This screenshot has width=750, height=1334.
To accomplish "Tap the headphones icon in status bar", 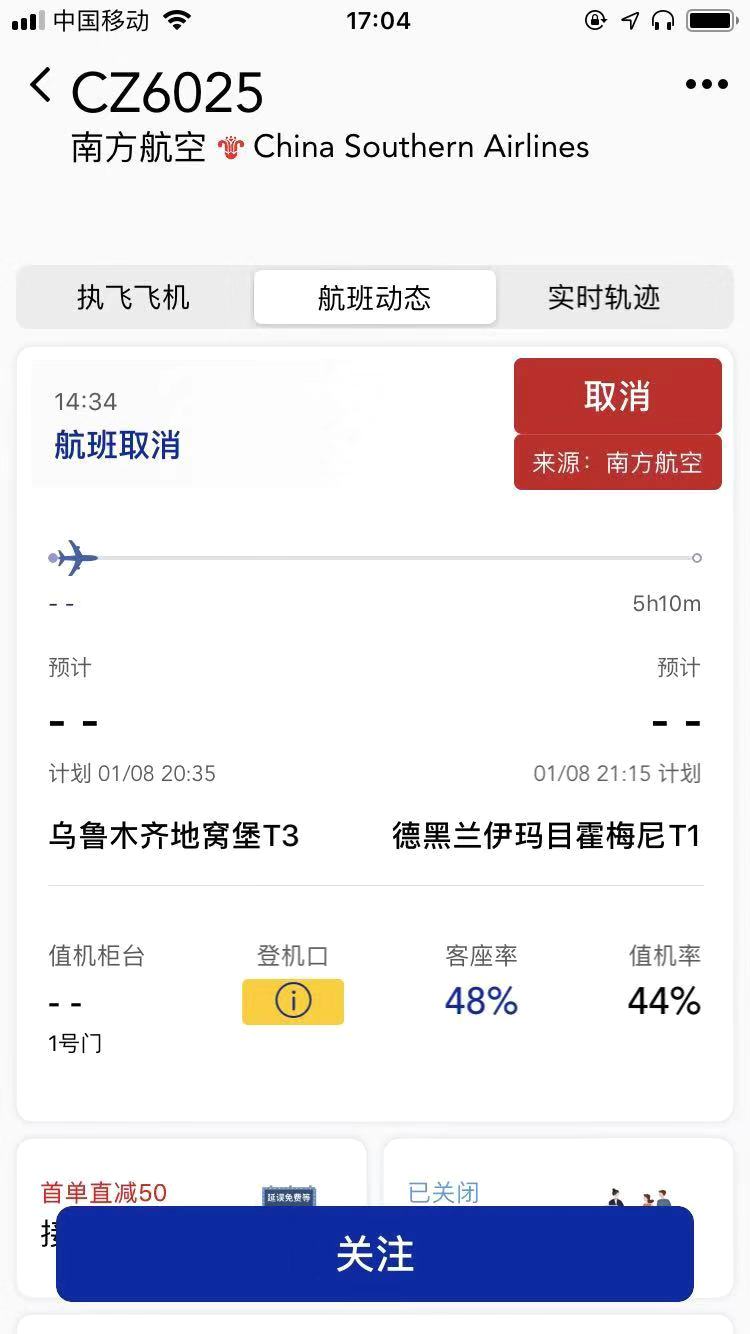I will tap(662, 20).
